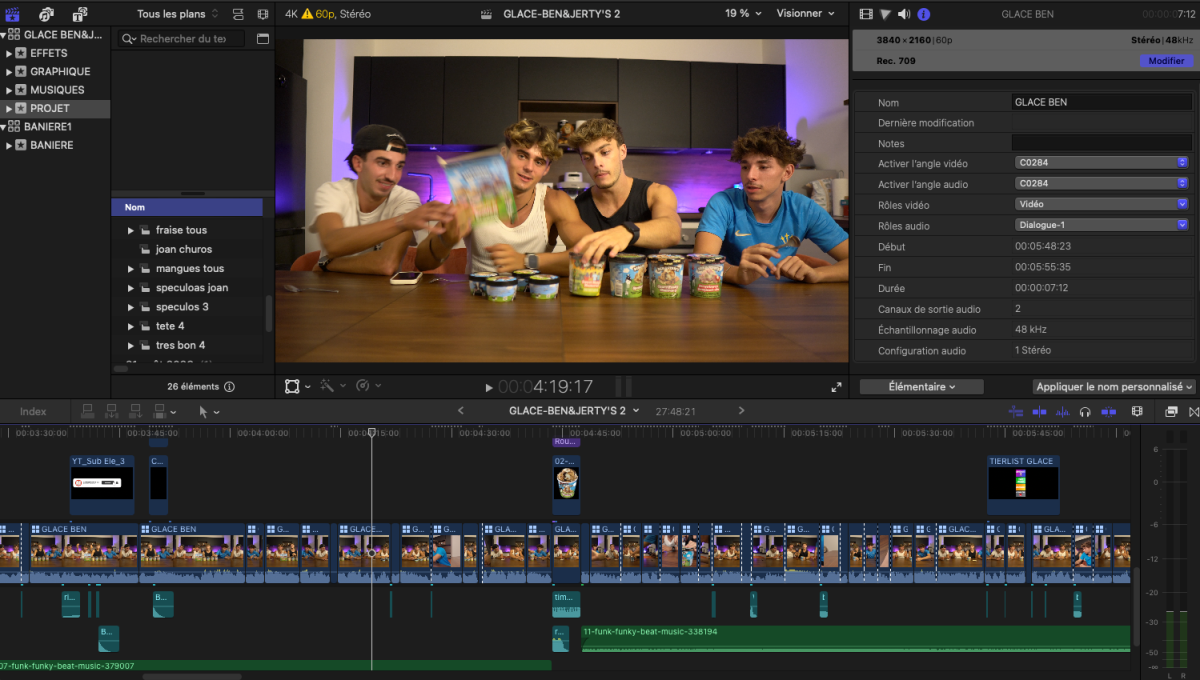Select the 11-funk-funky-beat-music-338194 audio clip
Image resolution: width=1200 pixels, height=680 pixels.
tap(856, 638)
